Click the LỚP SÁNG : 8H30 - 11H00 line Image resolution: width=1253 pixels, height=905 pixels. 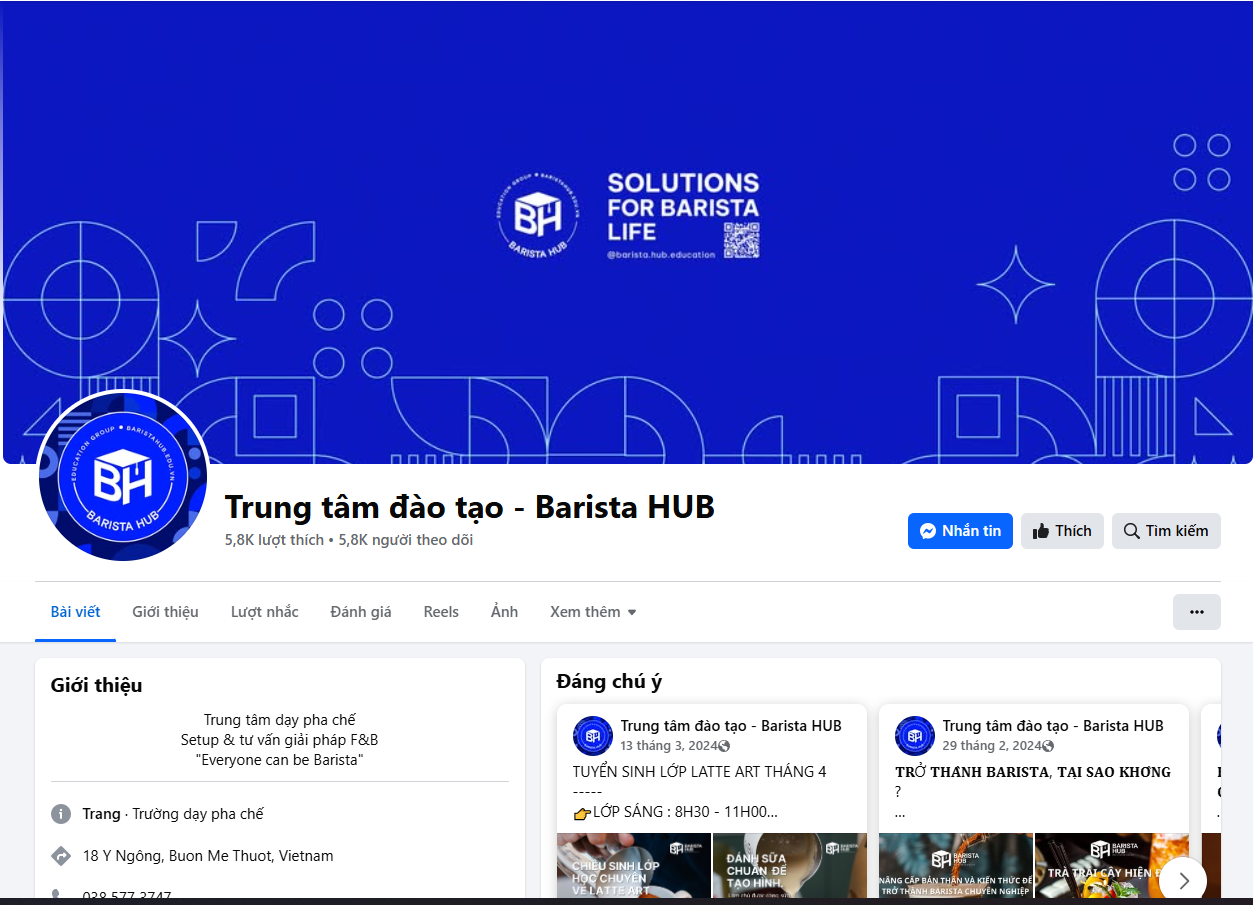(x=685, y=813)
